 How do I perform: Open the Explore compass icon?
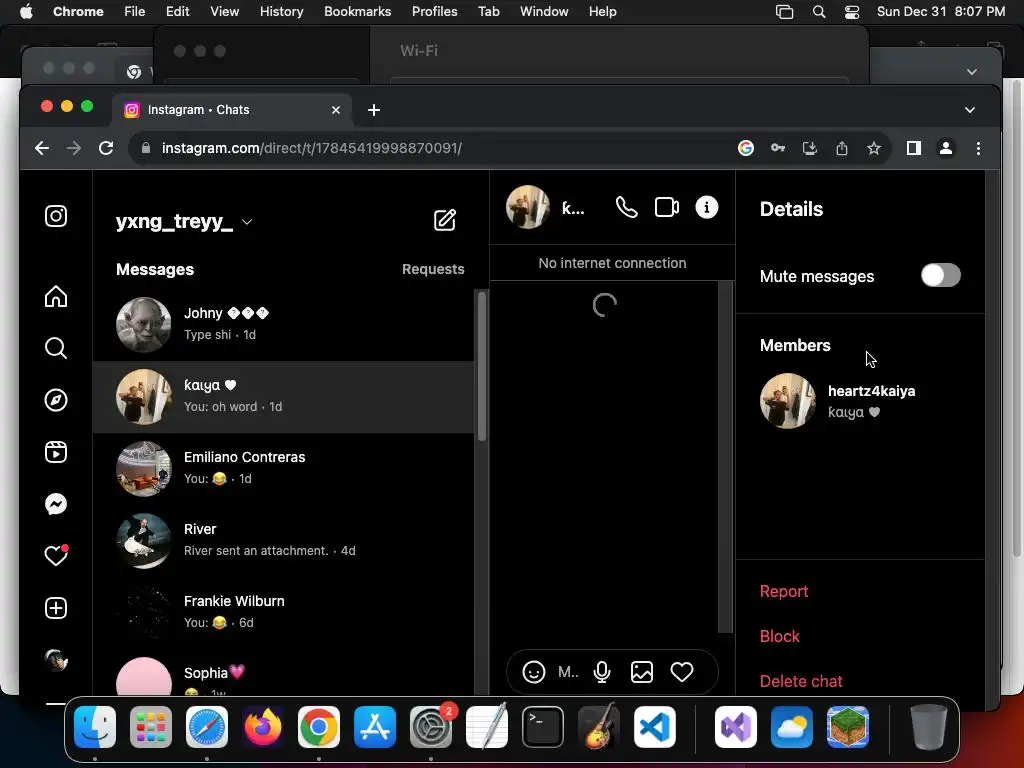[56, 400]
